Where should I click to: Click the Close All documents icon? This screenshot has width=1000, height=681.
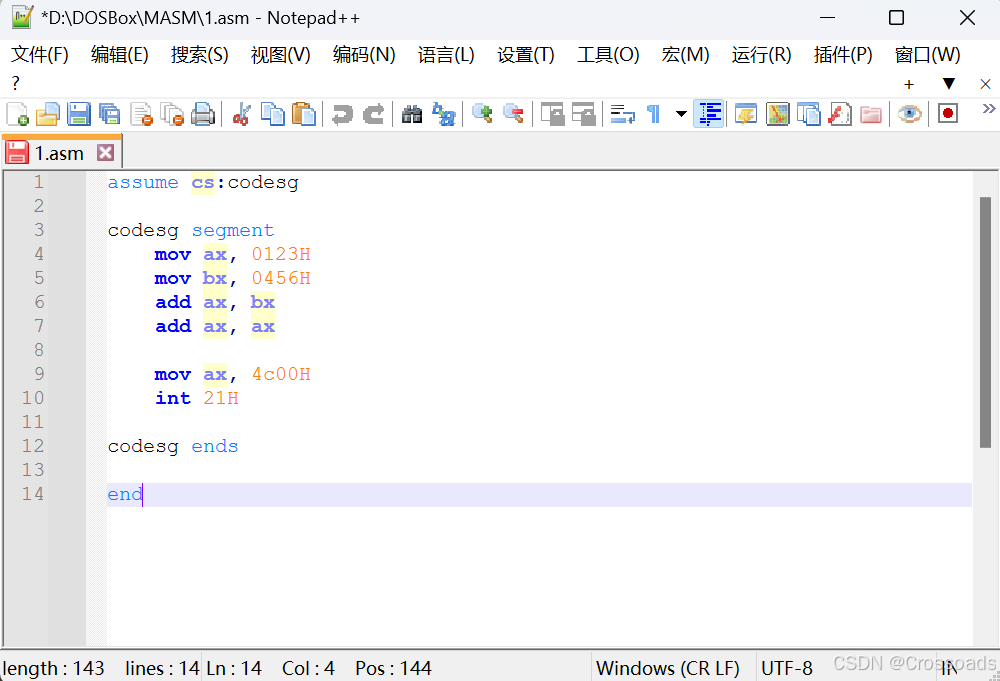pos(172,114)
